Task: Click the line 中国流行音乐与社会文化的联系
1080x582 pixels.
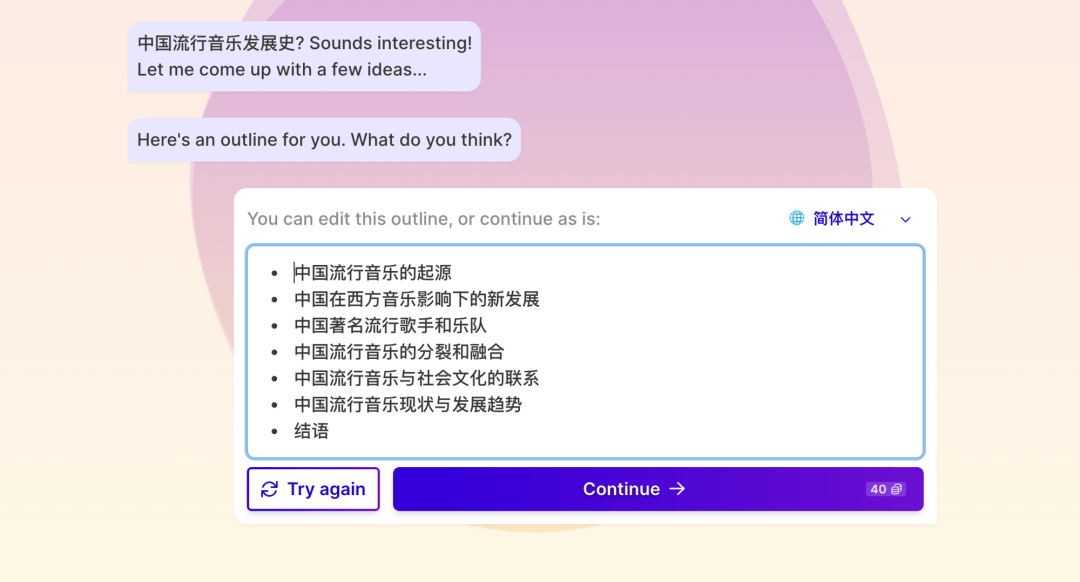Action: click(x=415, y=378)
